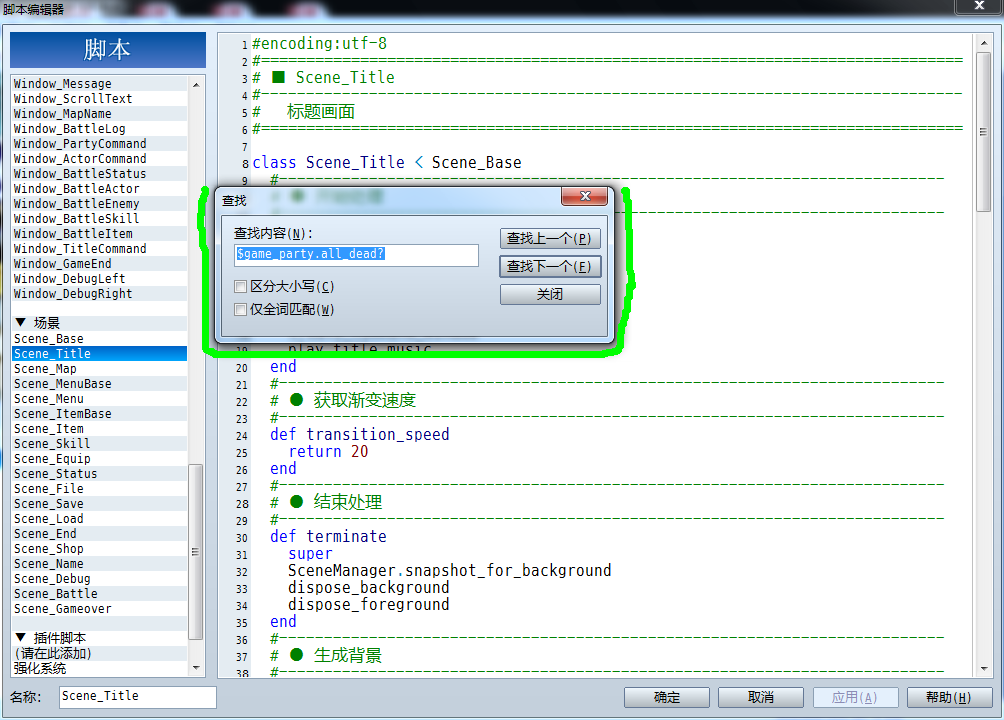This screenshot has width=1004, height=720.
Task: Confirm with the 确定 button
Action: 667,697
